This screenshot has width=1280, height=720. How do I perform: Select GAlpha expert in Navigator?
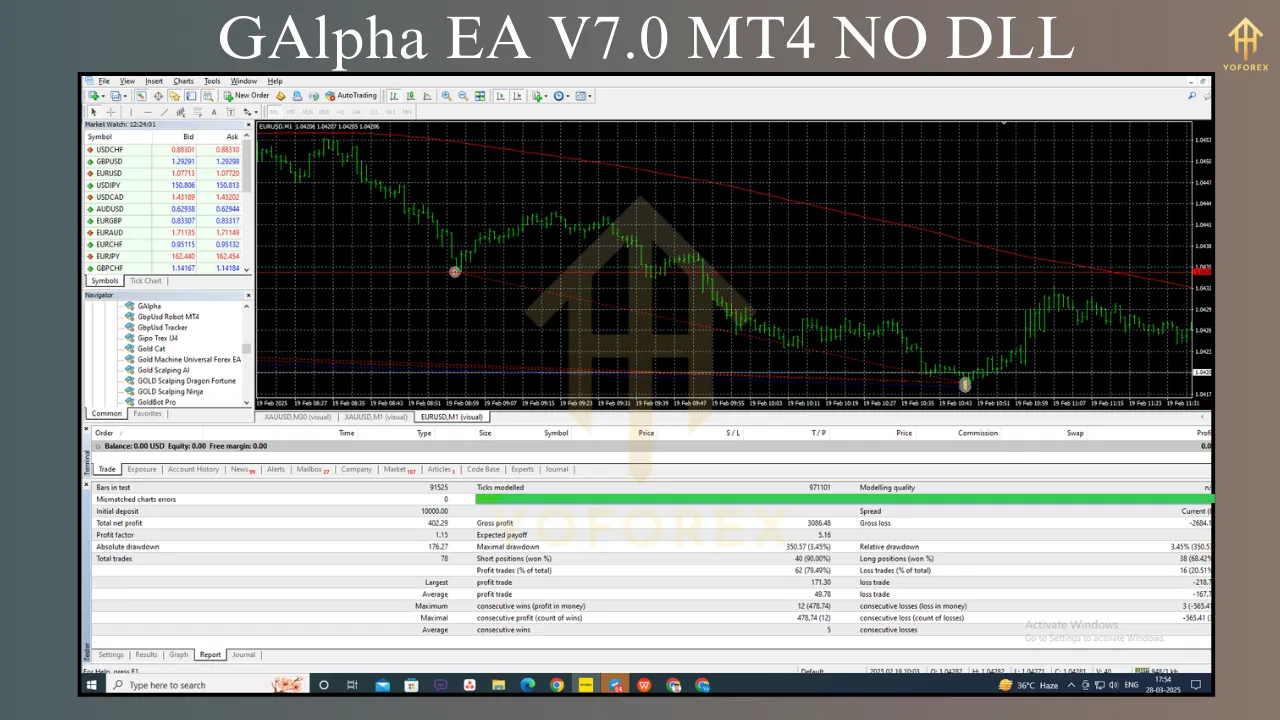149,306
